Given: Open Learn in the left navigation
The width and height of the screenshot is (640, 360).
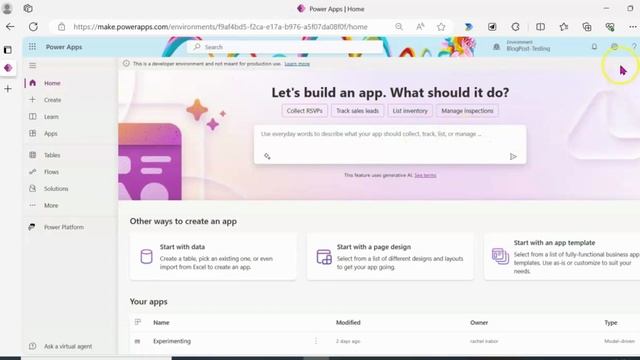Looking at the screenshot, I should [51, 117].
